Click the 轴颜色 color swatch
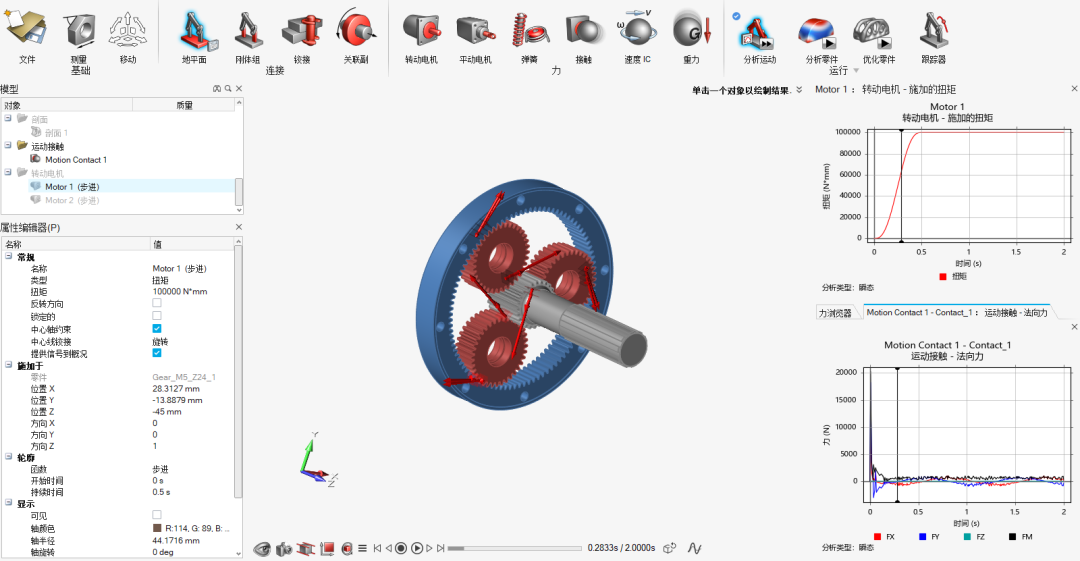The width and height of the screenshot is (1080, 561). click(157, 528)
